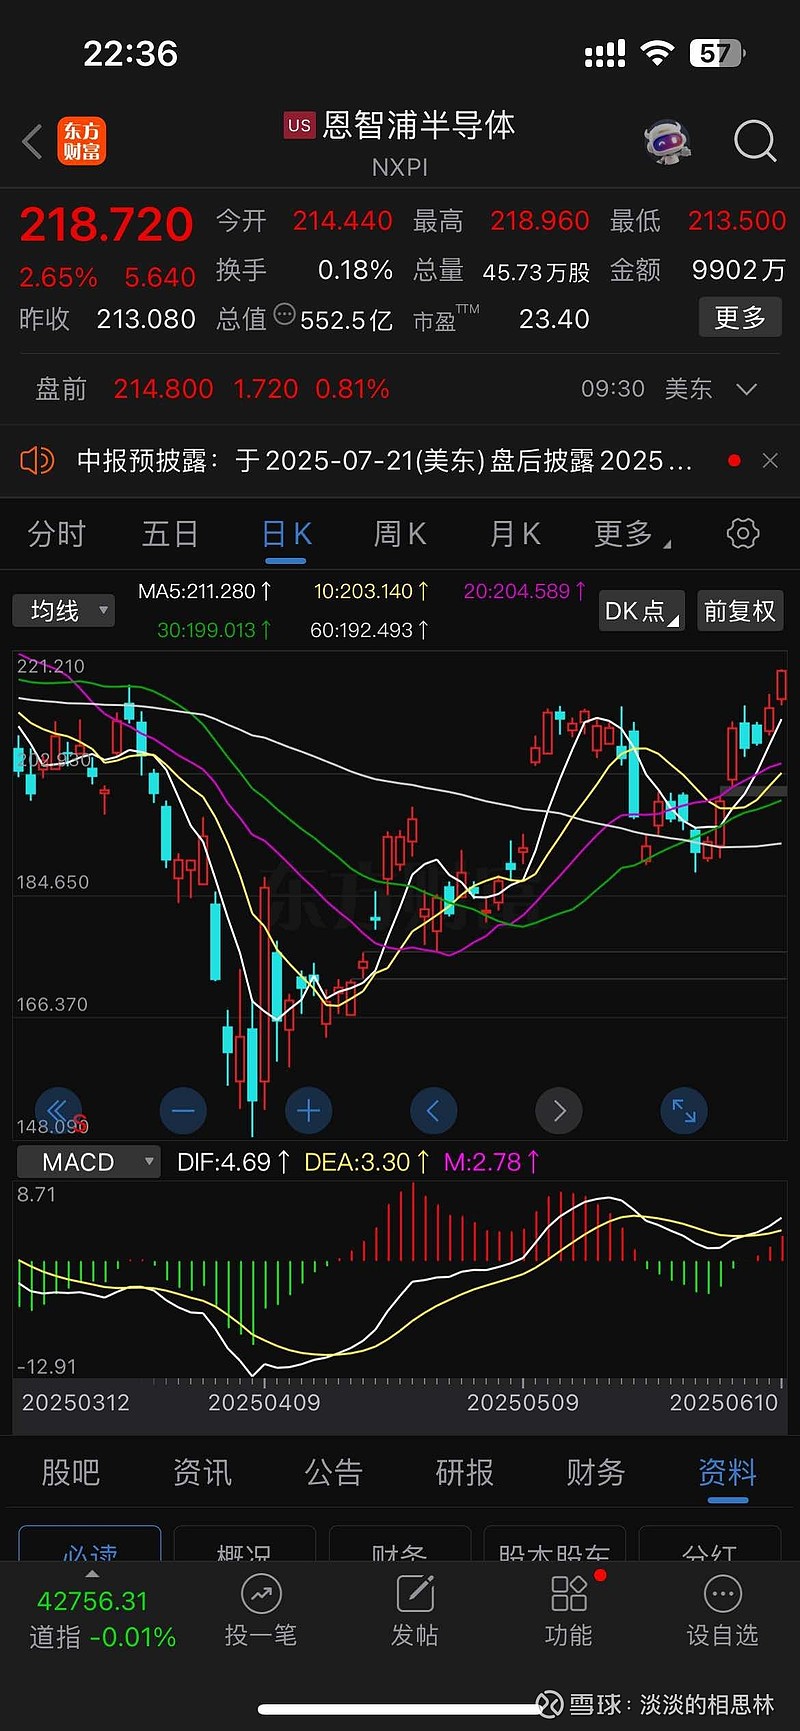Switch to the 分时 tab
Viewport: 800px width, 1731px height.
57,534
